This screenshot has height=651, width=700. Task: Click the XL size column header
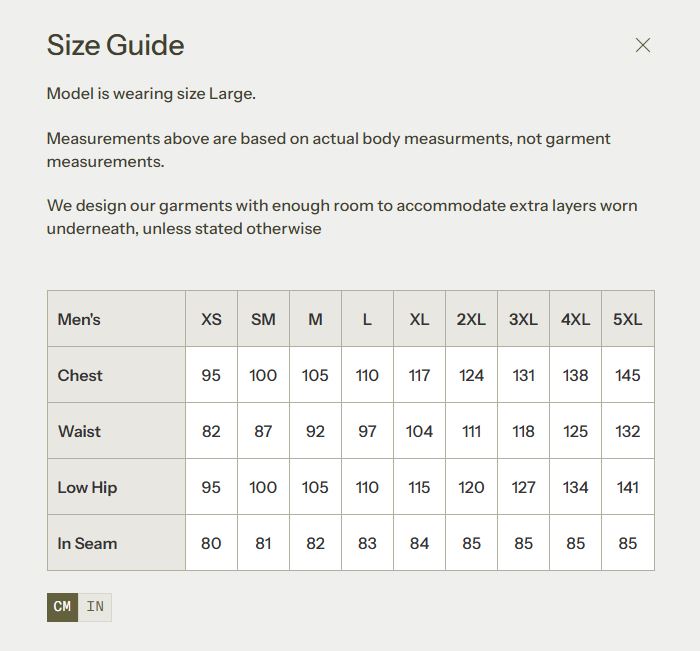coord(419,320)
